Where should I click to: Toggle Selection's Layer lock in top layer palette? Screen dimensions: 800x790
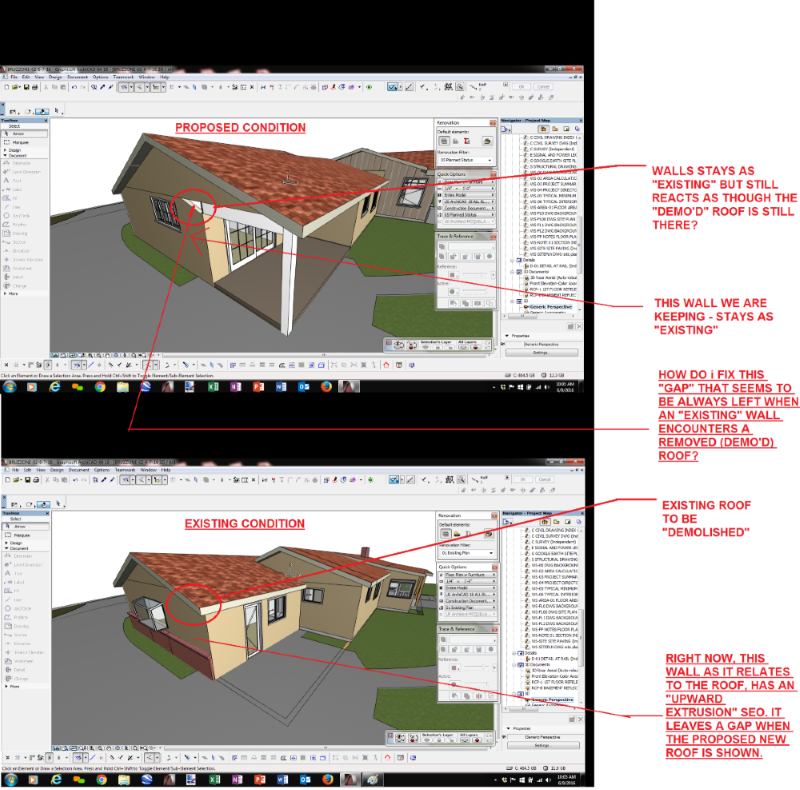click(x=438, y=347)
